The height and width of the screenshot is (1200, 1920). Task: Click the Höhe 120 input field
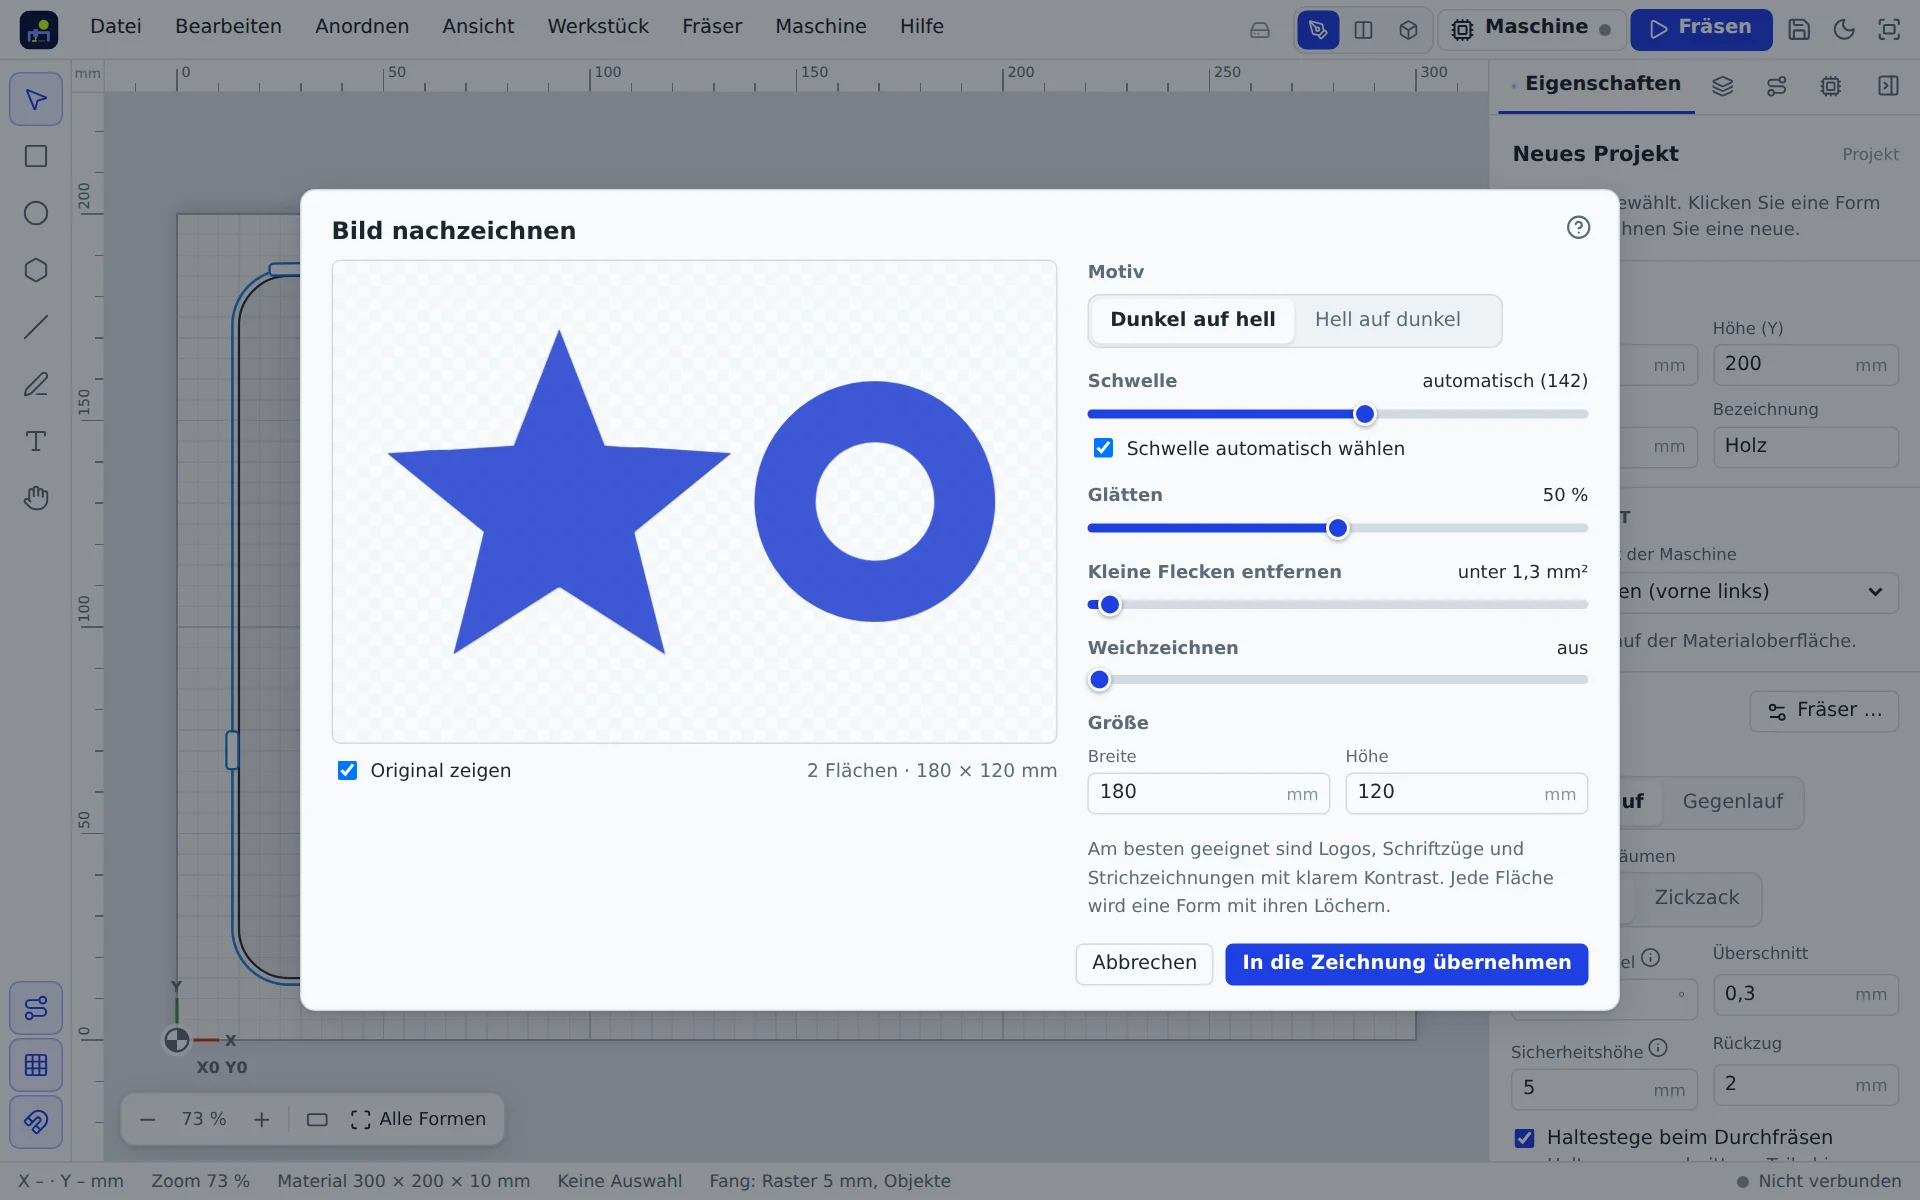[x=1466, y=793]
